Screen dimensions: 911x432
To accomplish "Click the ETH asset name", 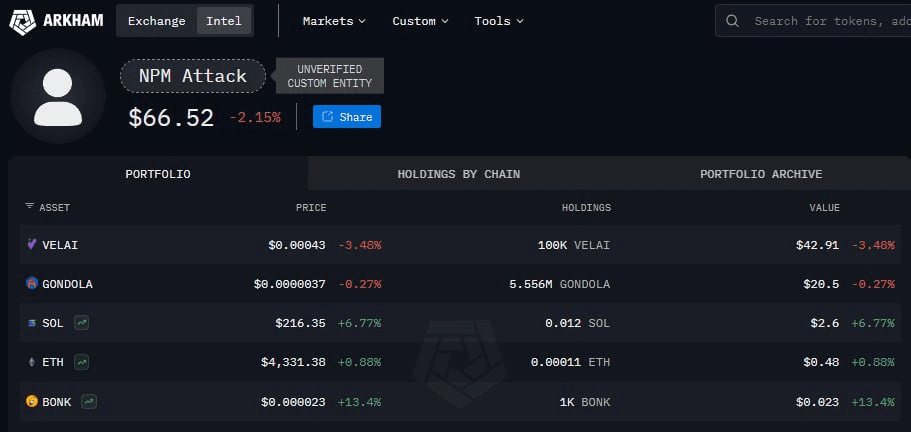I will coord(53,362).
